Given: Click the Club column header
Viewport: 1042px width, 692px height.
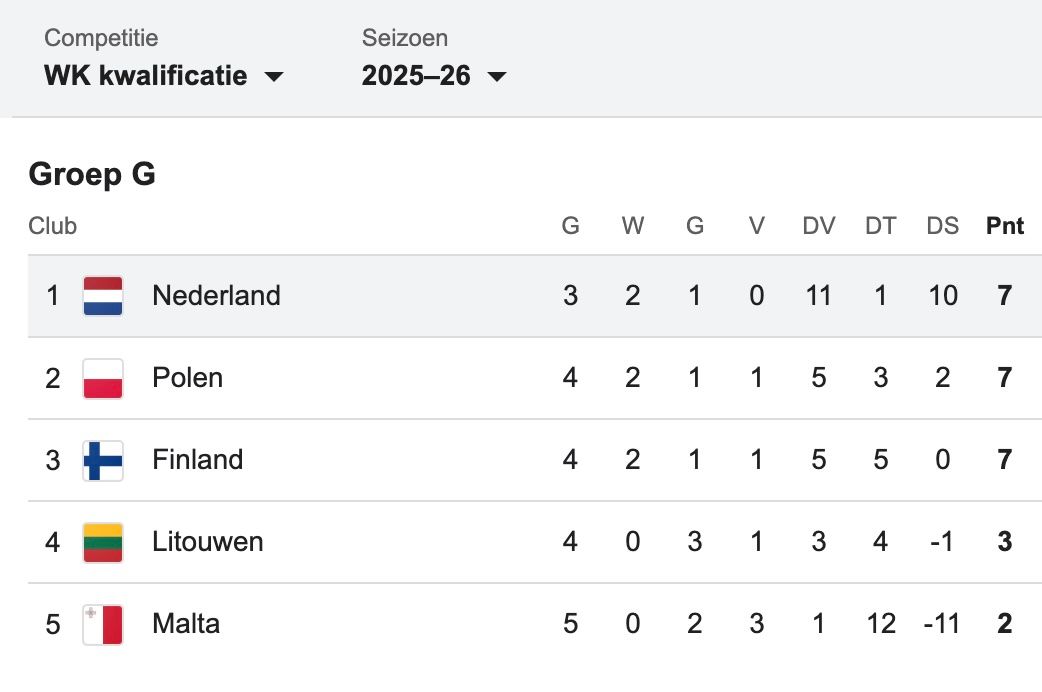Looking at the screenshot, I should coord(52,225).
